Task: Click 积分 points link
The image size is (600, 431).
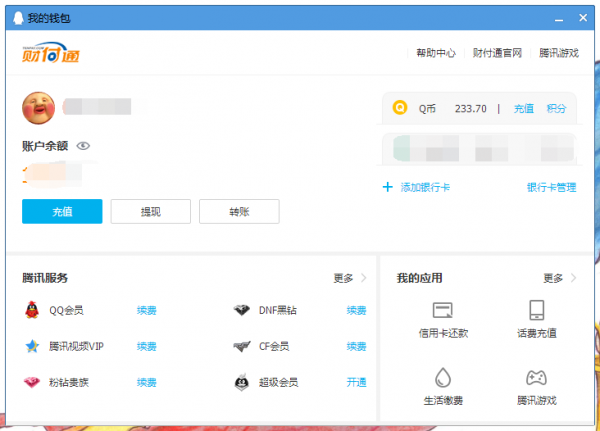Action: (556, 109)
